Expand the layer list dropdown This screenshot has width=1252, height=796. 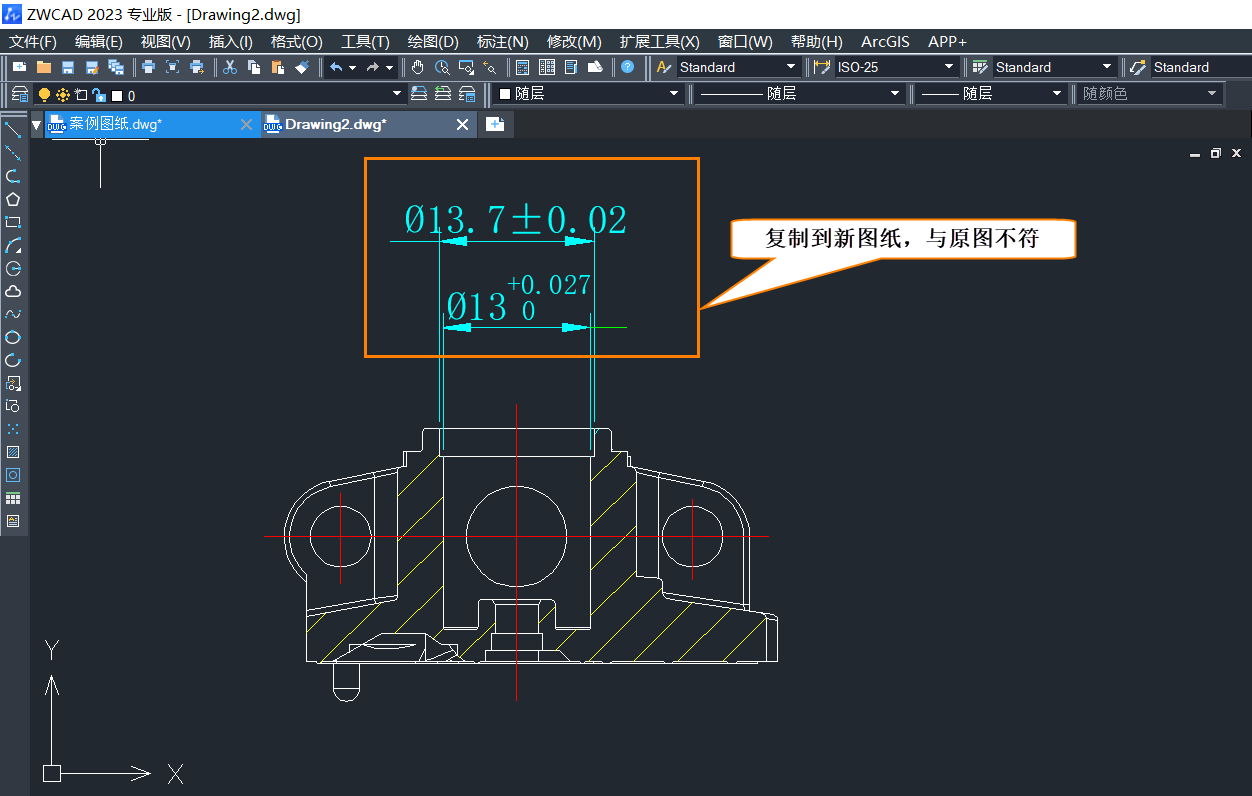click(x=399, y=94)
